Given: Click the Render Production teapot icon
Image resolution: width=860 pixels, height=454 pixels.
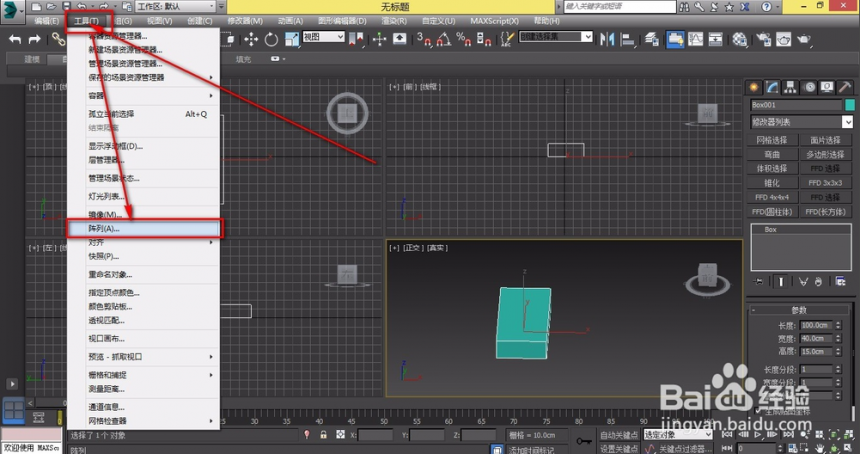Looking at the screenshot, I should pos(804,39).
